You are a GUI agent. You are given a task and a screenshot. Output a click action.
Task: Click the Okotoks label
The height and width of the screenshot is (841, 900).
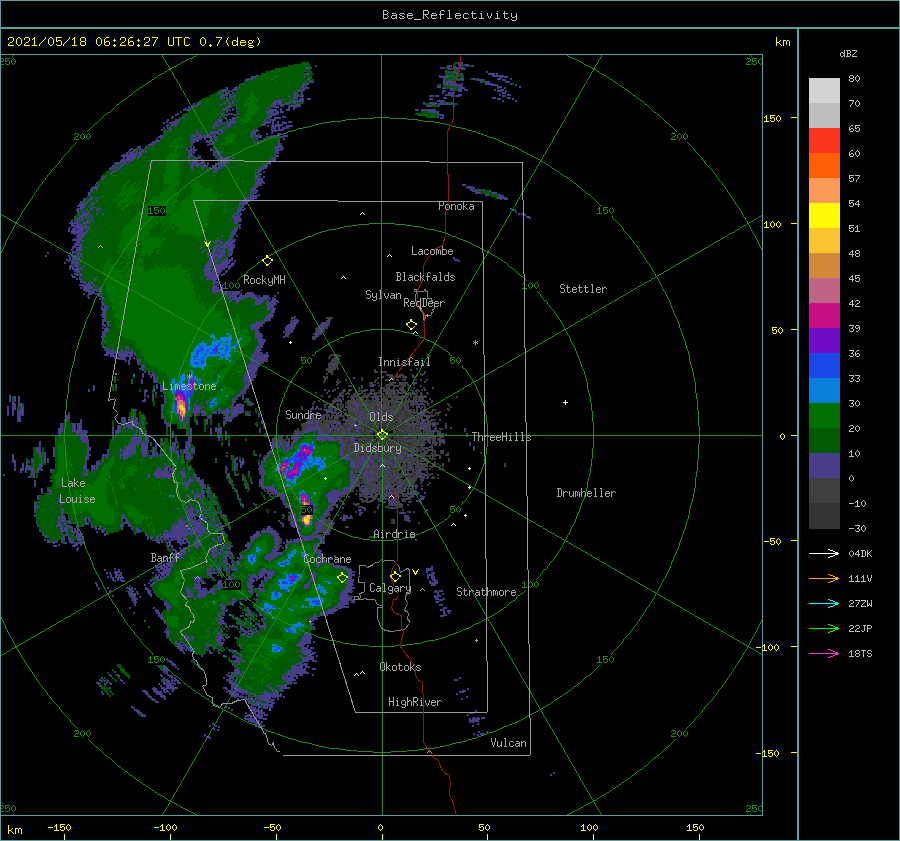point(400,667)
